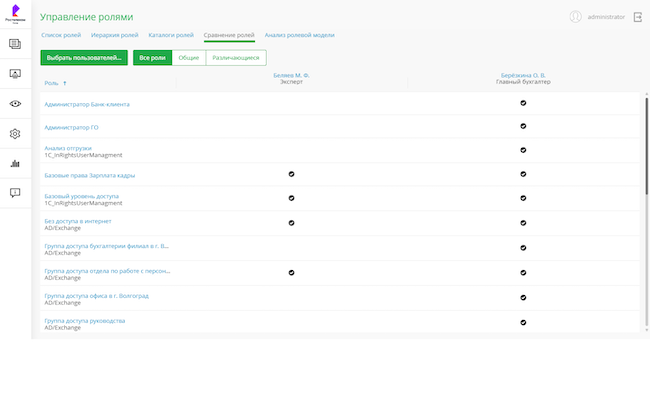
Task: Click Берёзкина check for Базовый уровень доступа
Action: coord(523,198)
